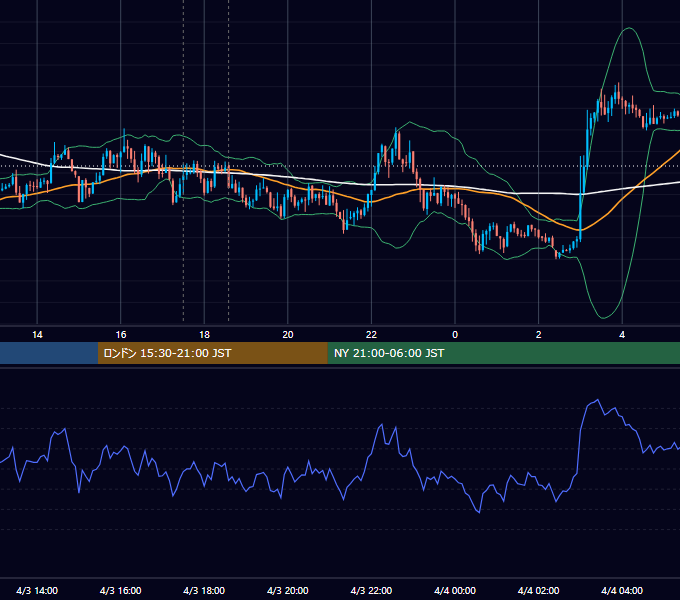Click the 4/3 18:00 date label
The height and width of the screenshot is (600, 680).
(204, 590)
